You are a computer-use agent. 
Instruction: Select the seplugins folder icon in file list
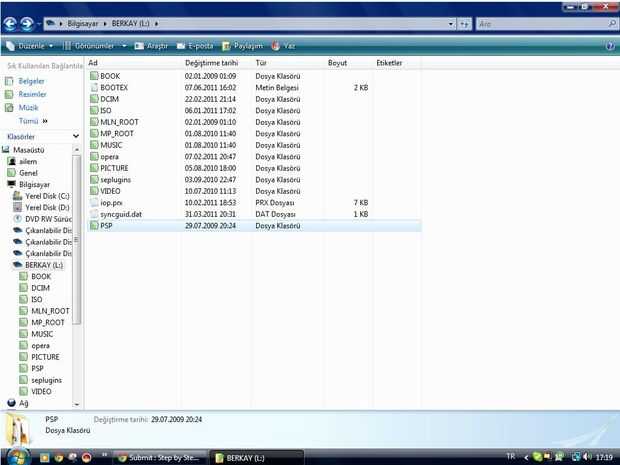pyautogui.click(x=94, y=180)
